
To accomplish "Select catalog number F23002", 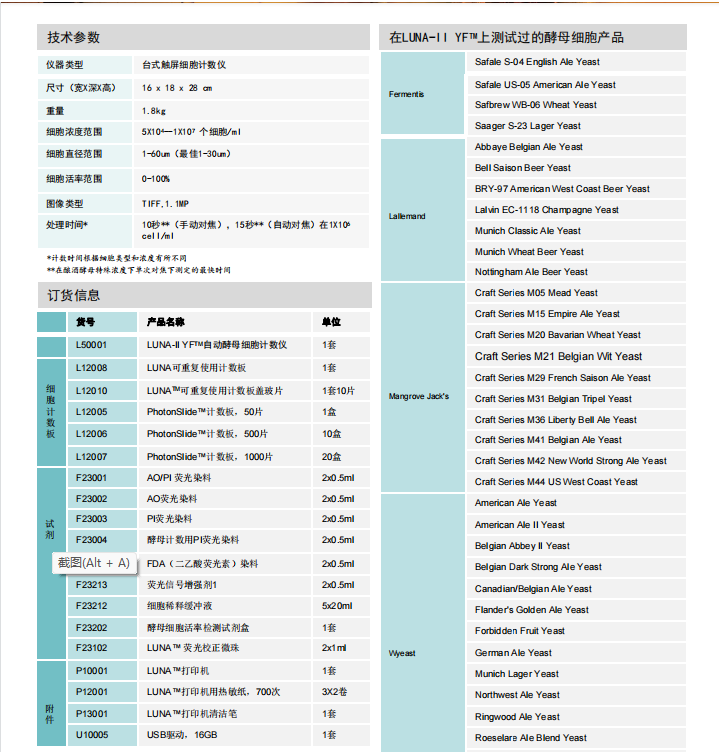I will pos(91,499).
